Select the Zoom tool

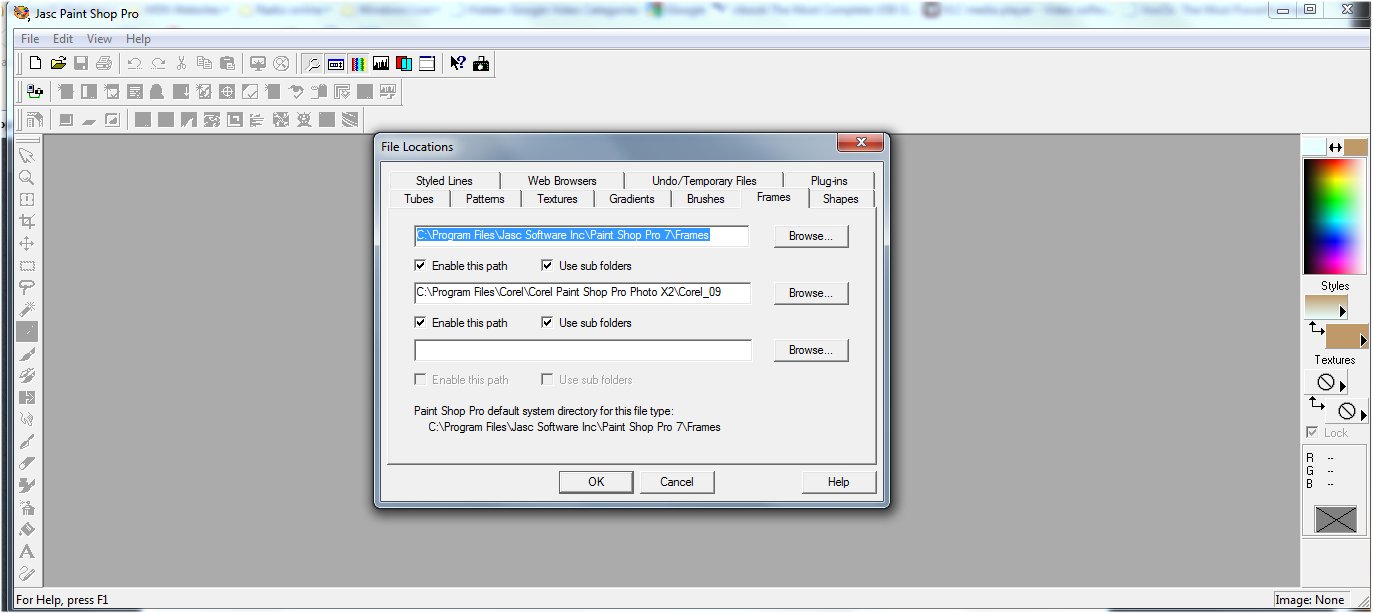pos(27,177)
